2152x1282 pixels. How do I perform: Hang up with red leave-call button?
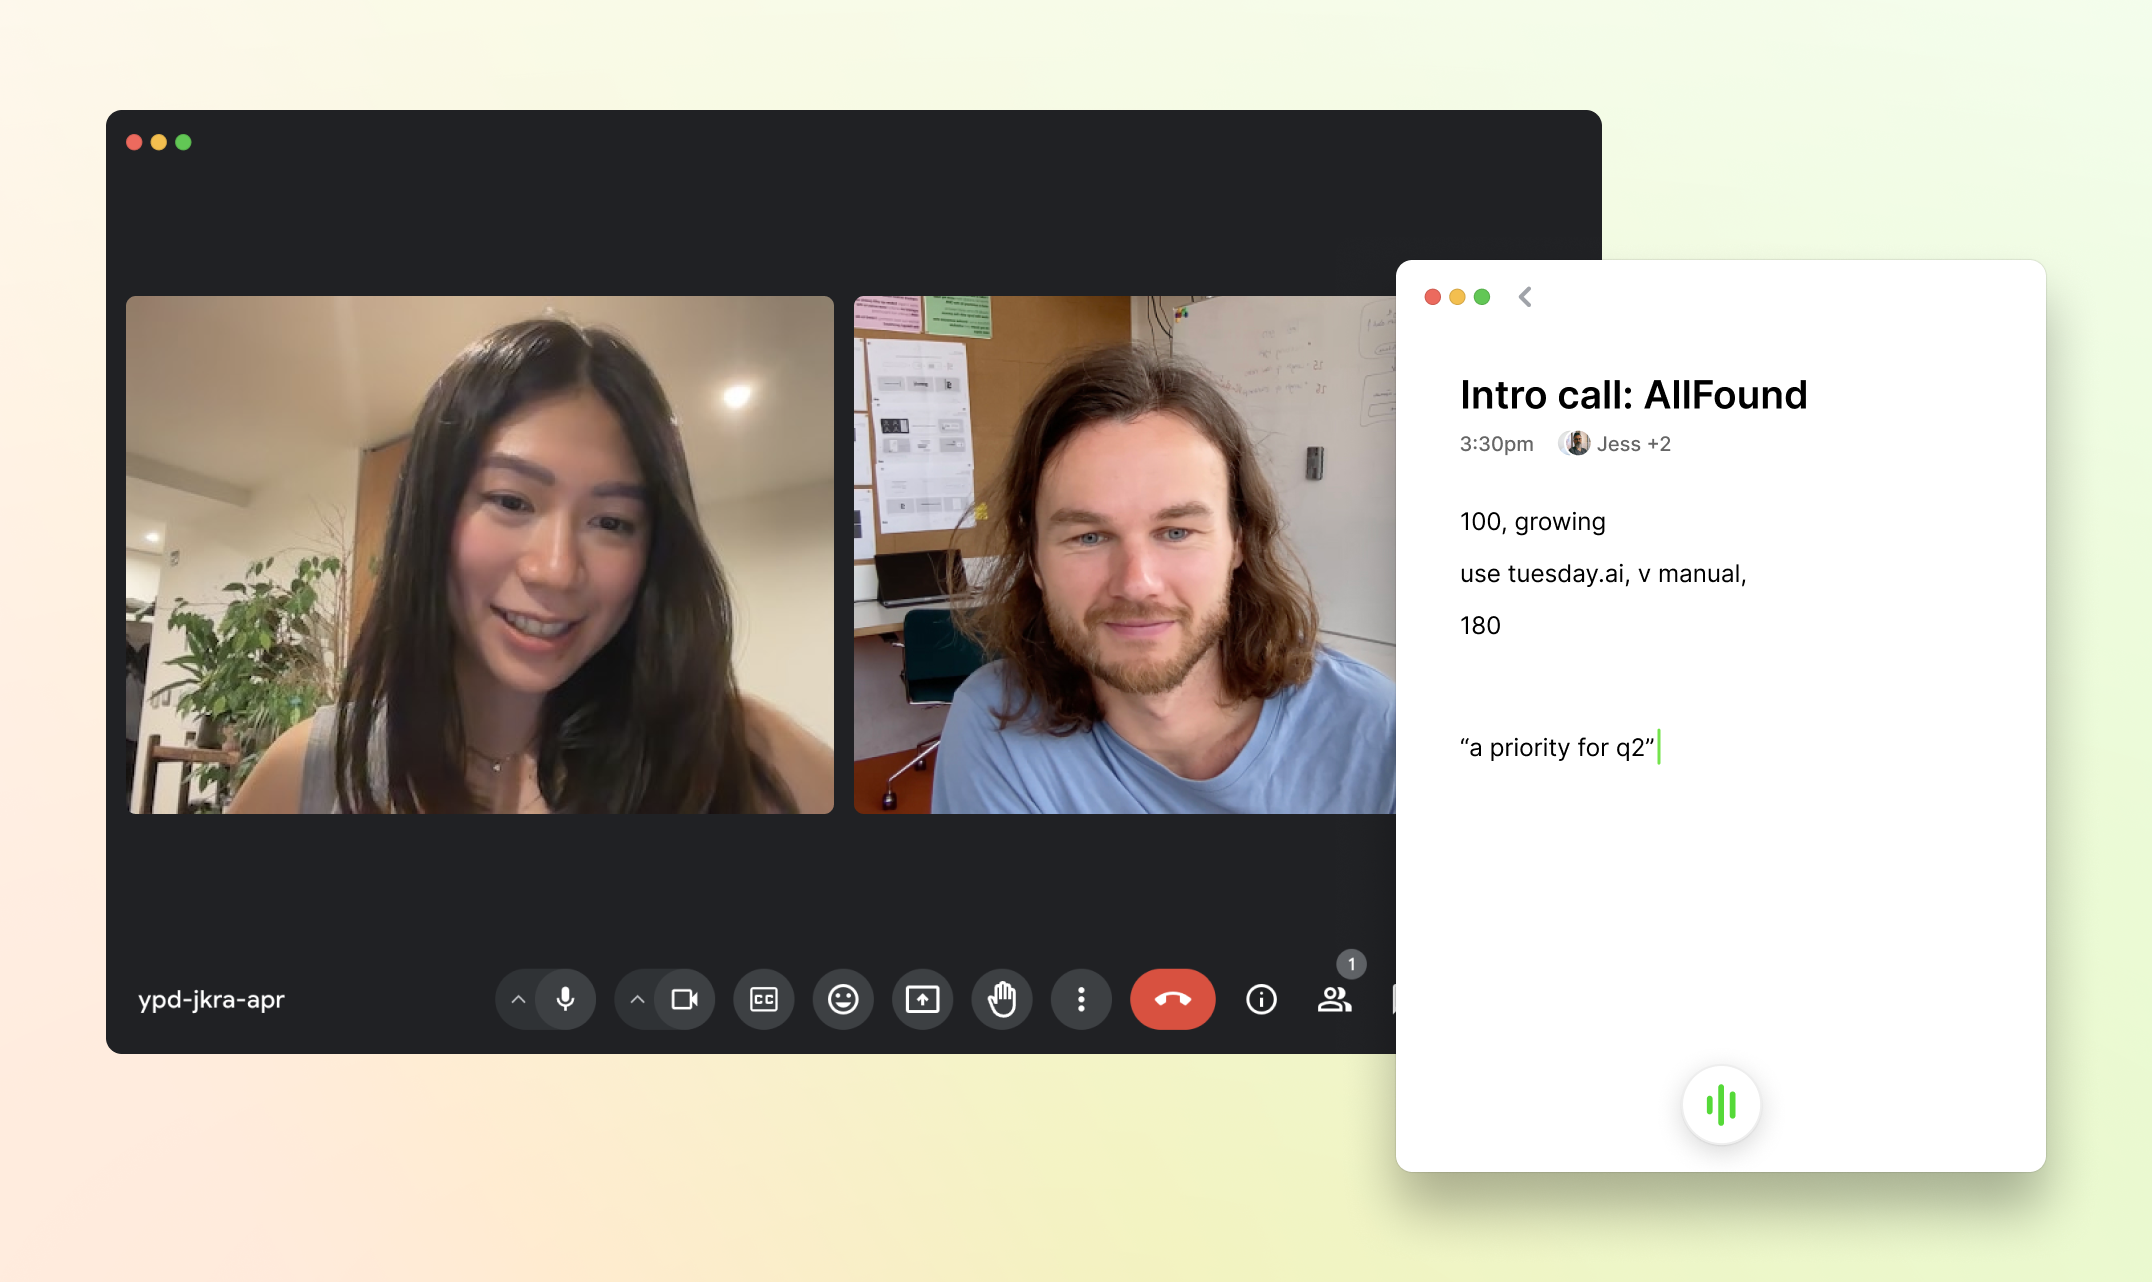pyautogui.click(x=1172, y=999)
